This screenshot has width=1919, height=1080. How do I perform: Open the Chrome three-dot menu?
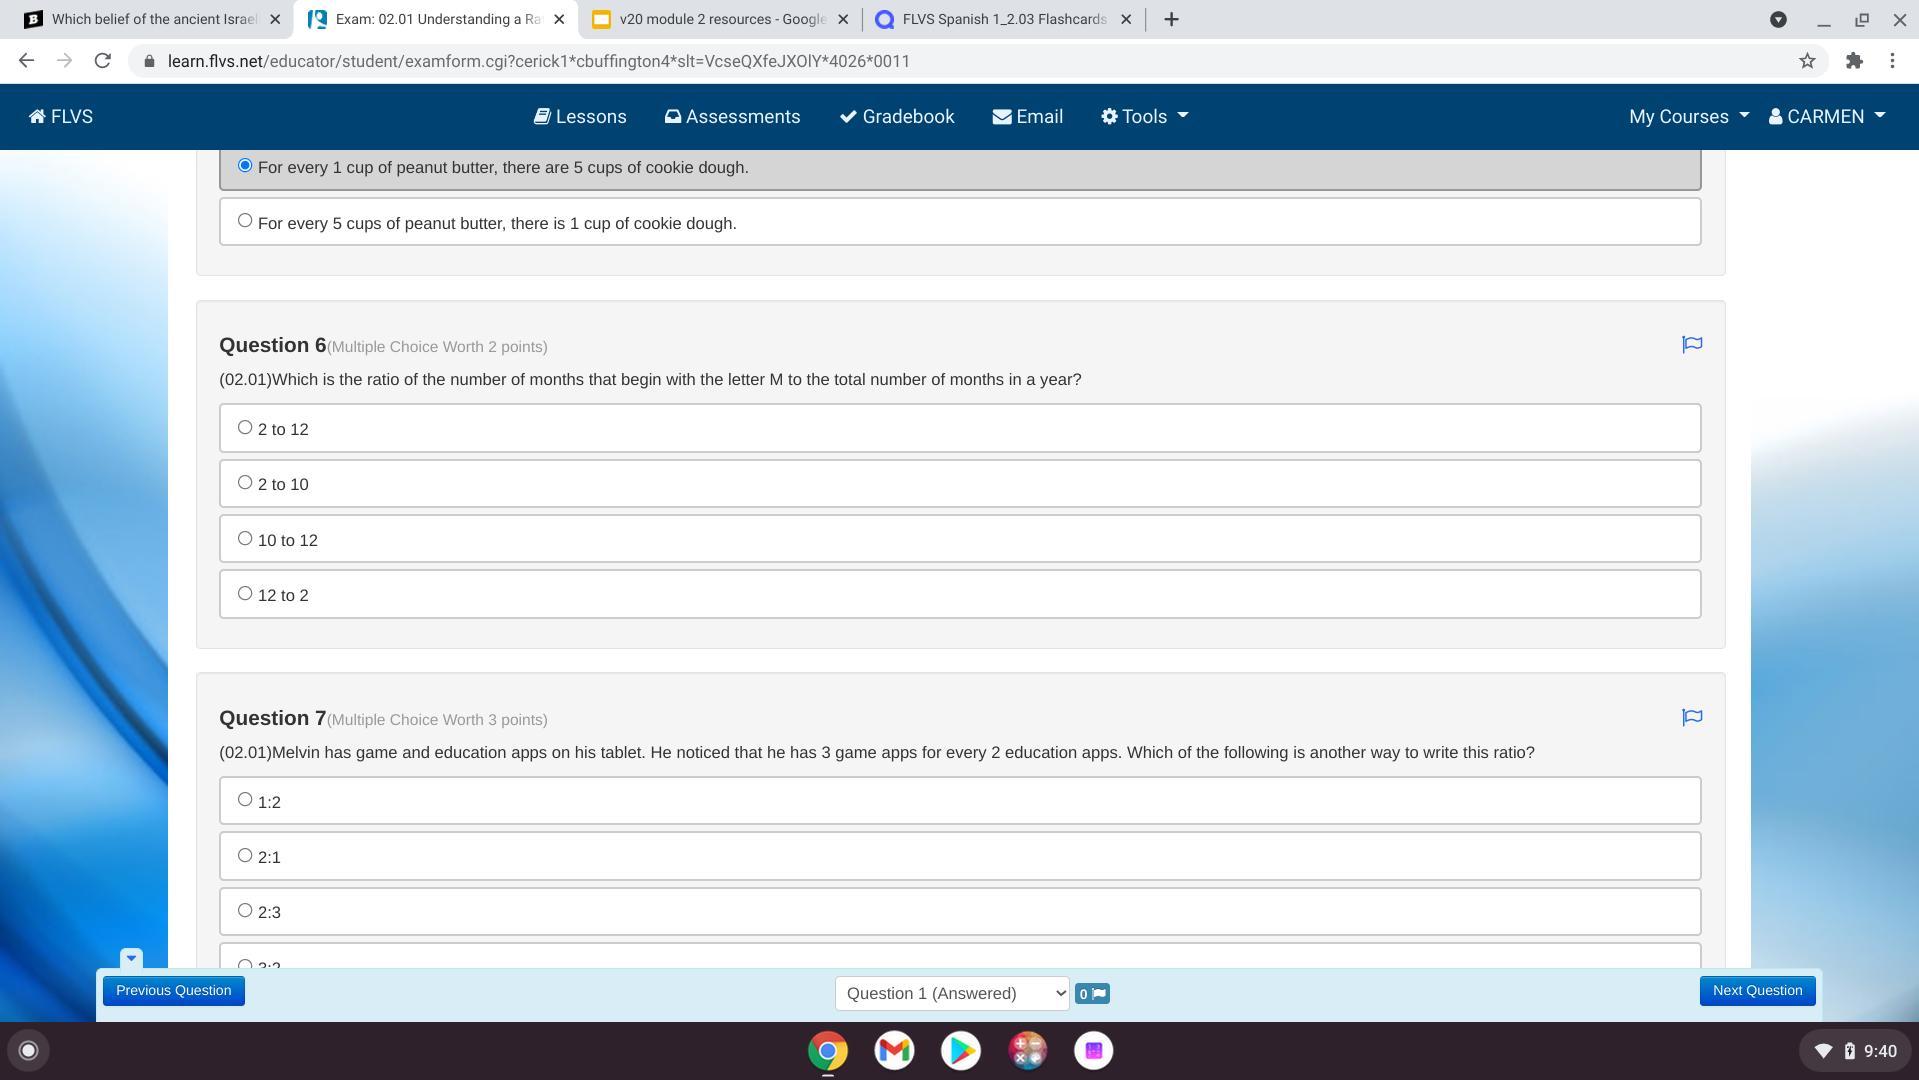coord(1892,61)
